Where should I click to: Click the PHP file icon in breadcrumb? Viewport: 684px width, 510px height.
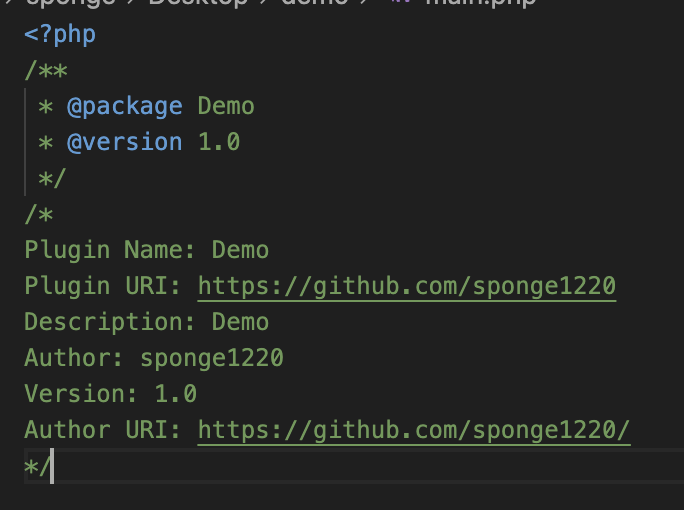pos(402,3)
